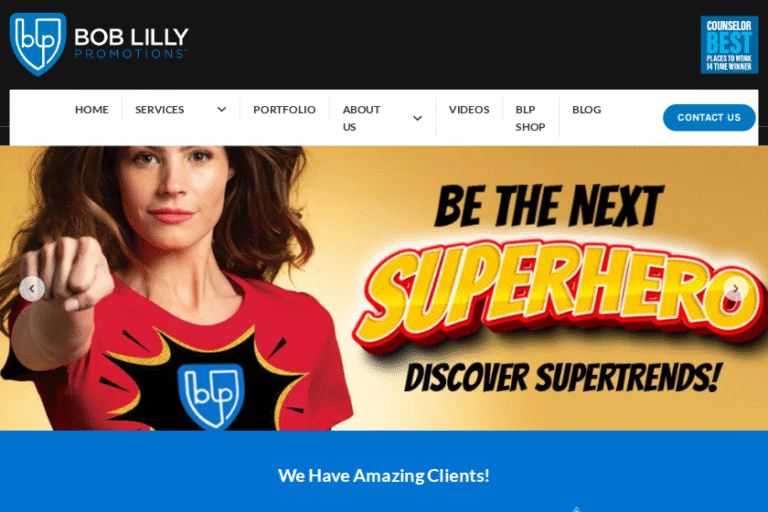Click the We Have Amazing Clients heading
Image resolution: width=768 pixels, height=512 pixels.
point(384,476)
